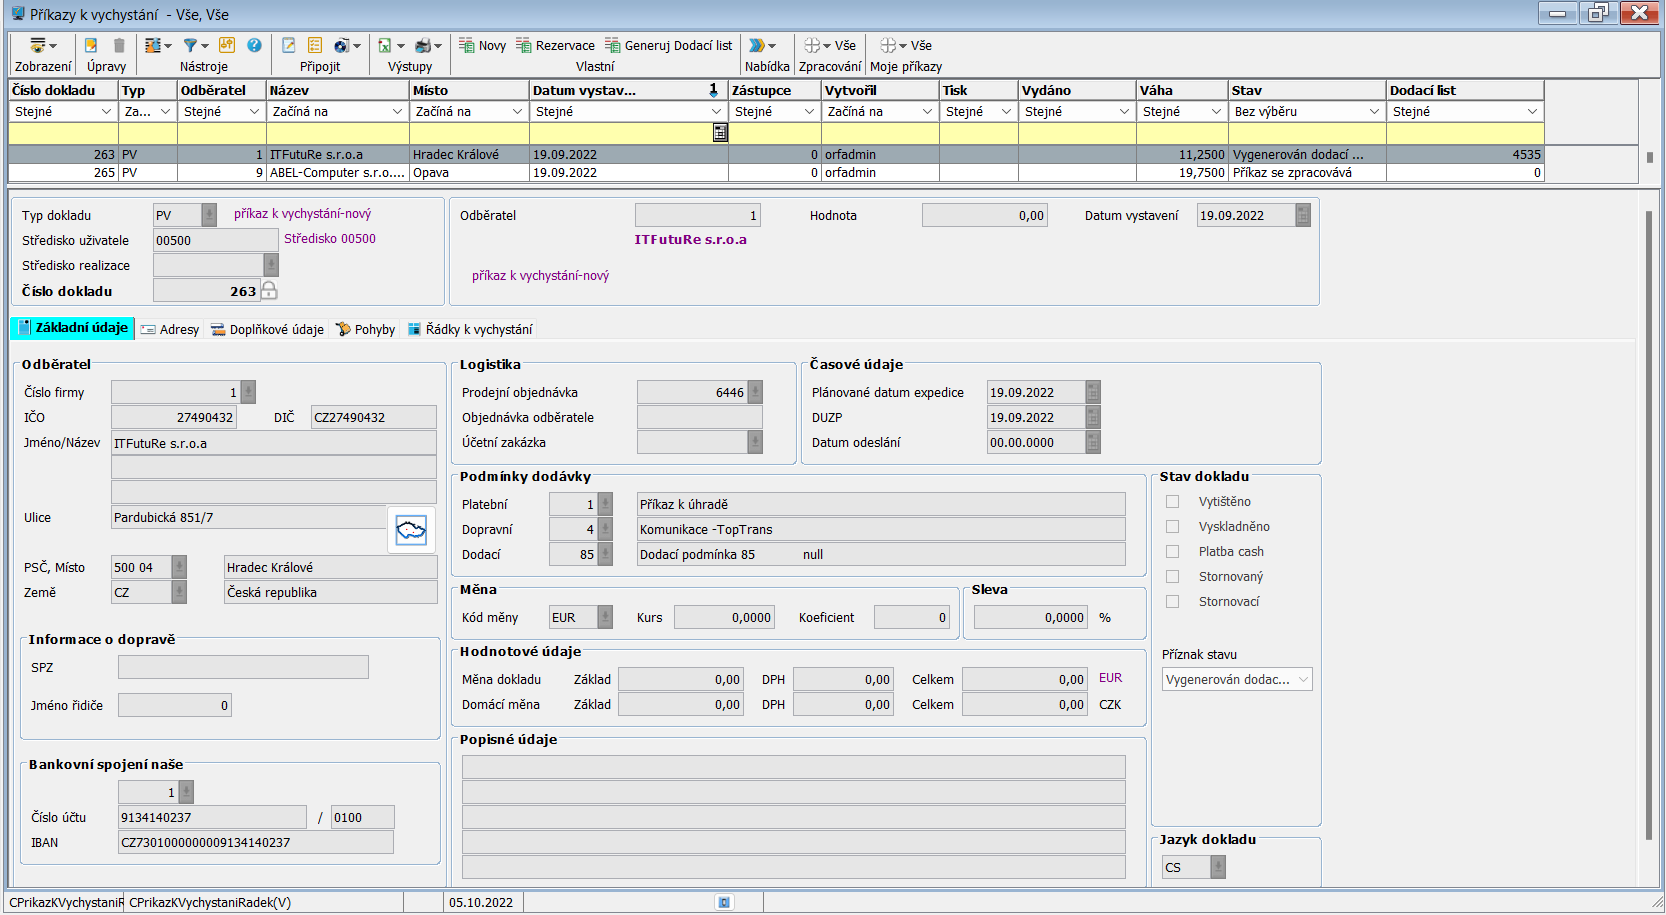Click the printer icon in Výstupy
The height and width of the screenshot is (915, 1666).
pyautogui.click(x=423, y=45)
